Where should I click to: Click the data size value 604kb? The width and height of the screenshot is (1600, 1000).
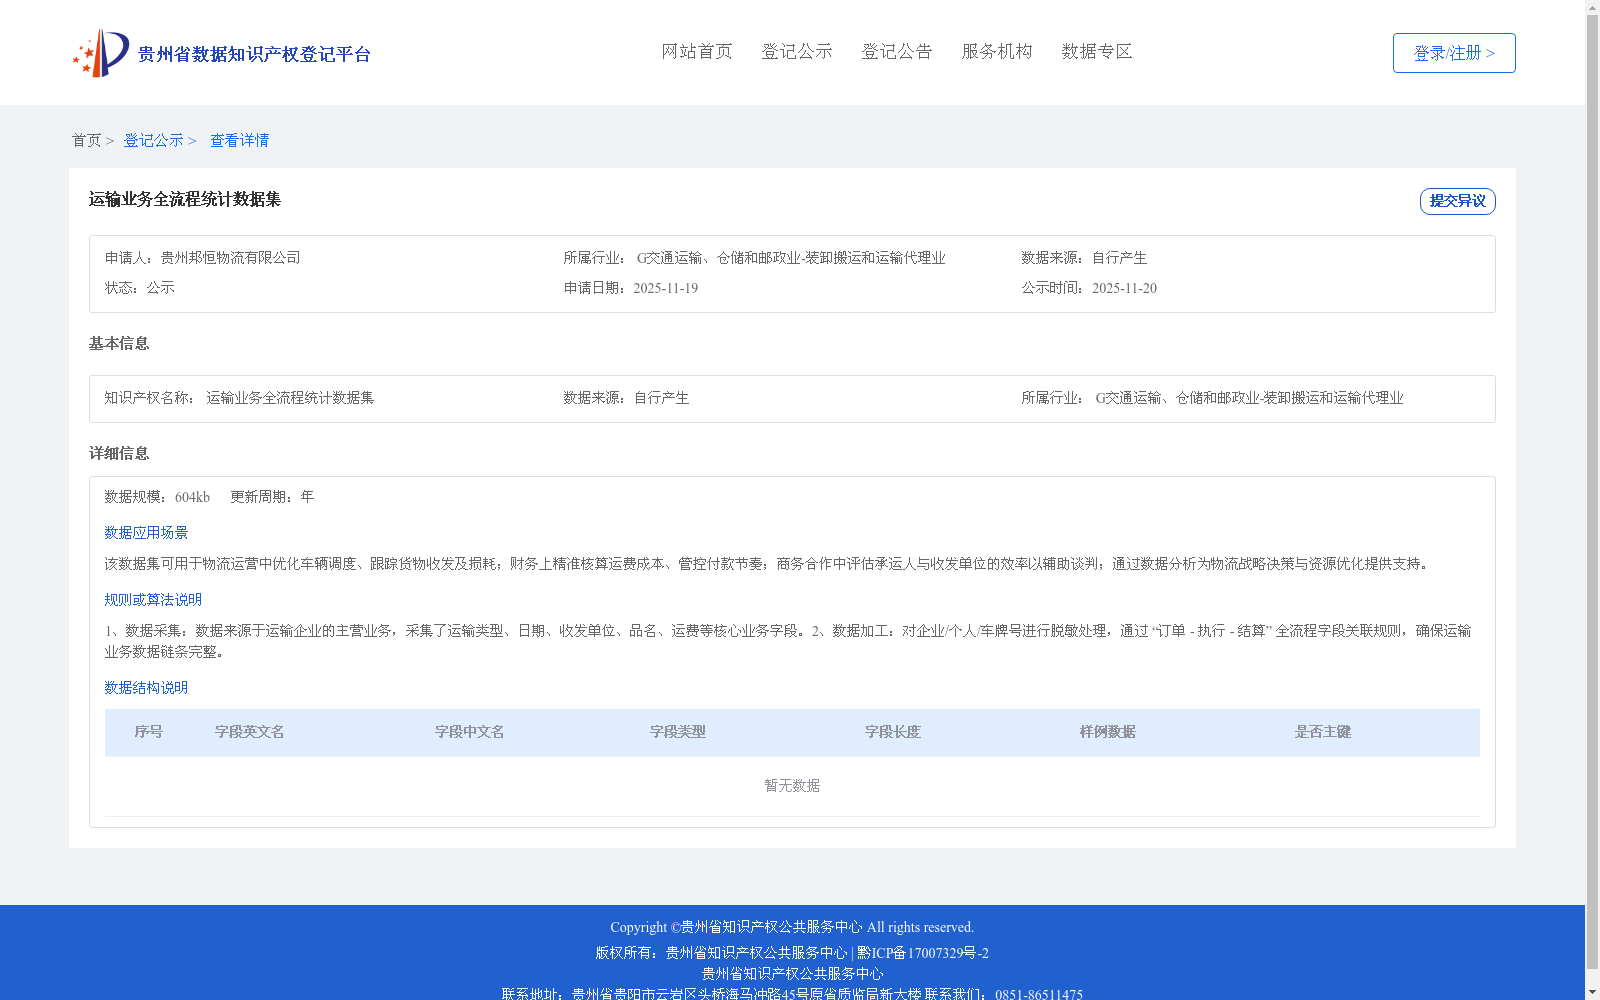click(192, 497)
